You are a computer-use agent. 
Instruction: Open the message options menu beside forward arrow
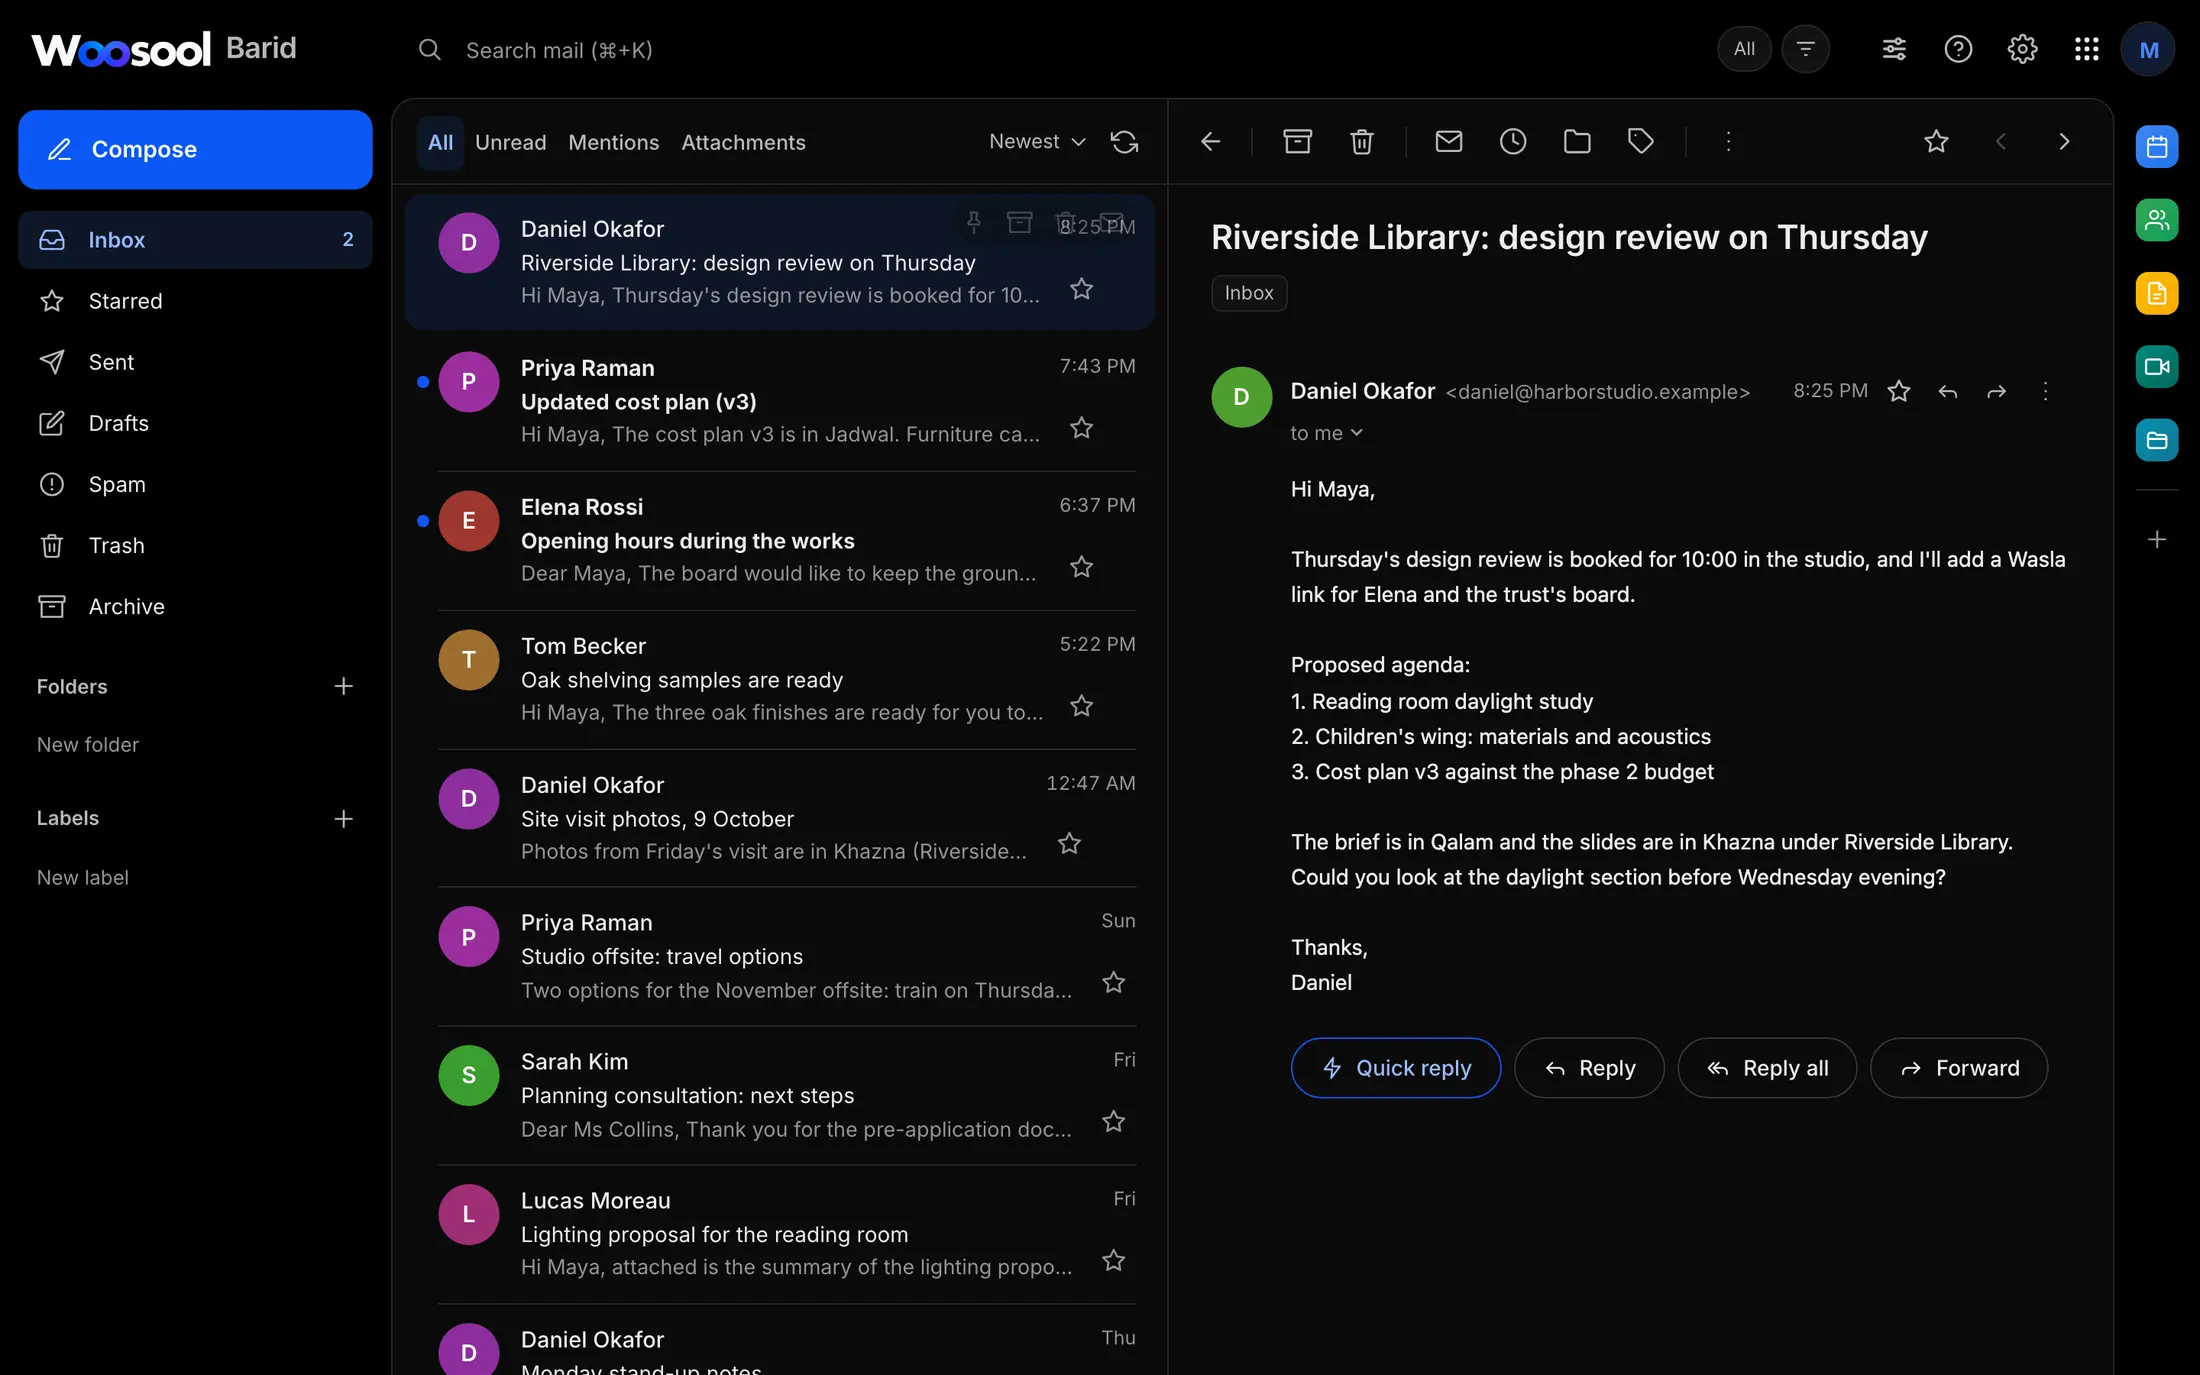(2045, 391)
